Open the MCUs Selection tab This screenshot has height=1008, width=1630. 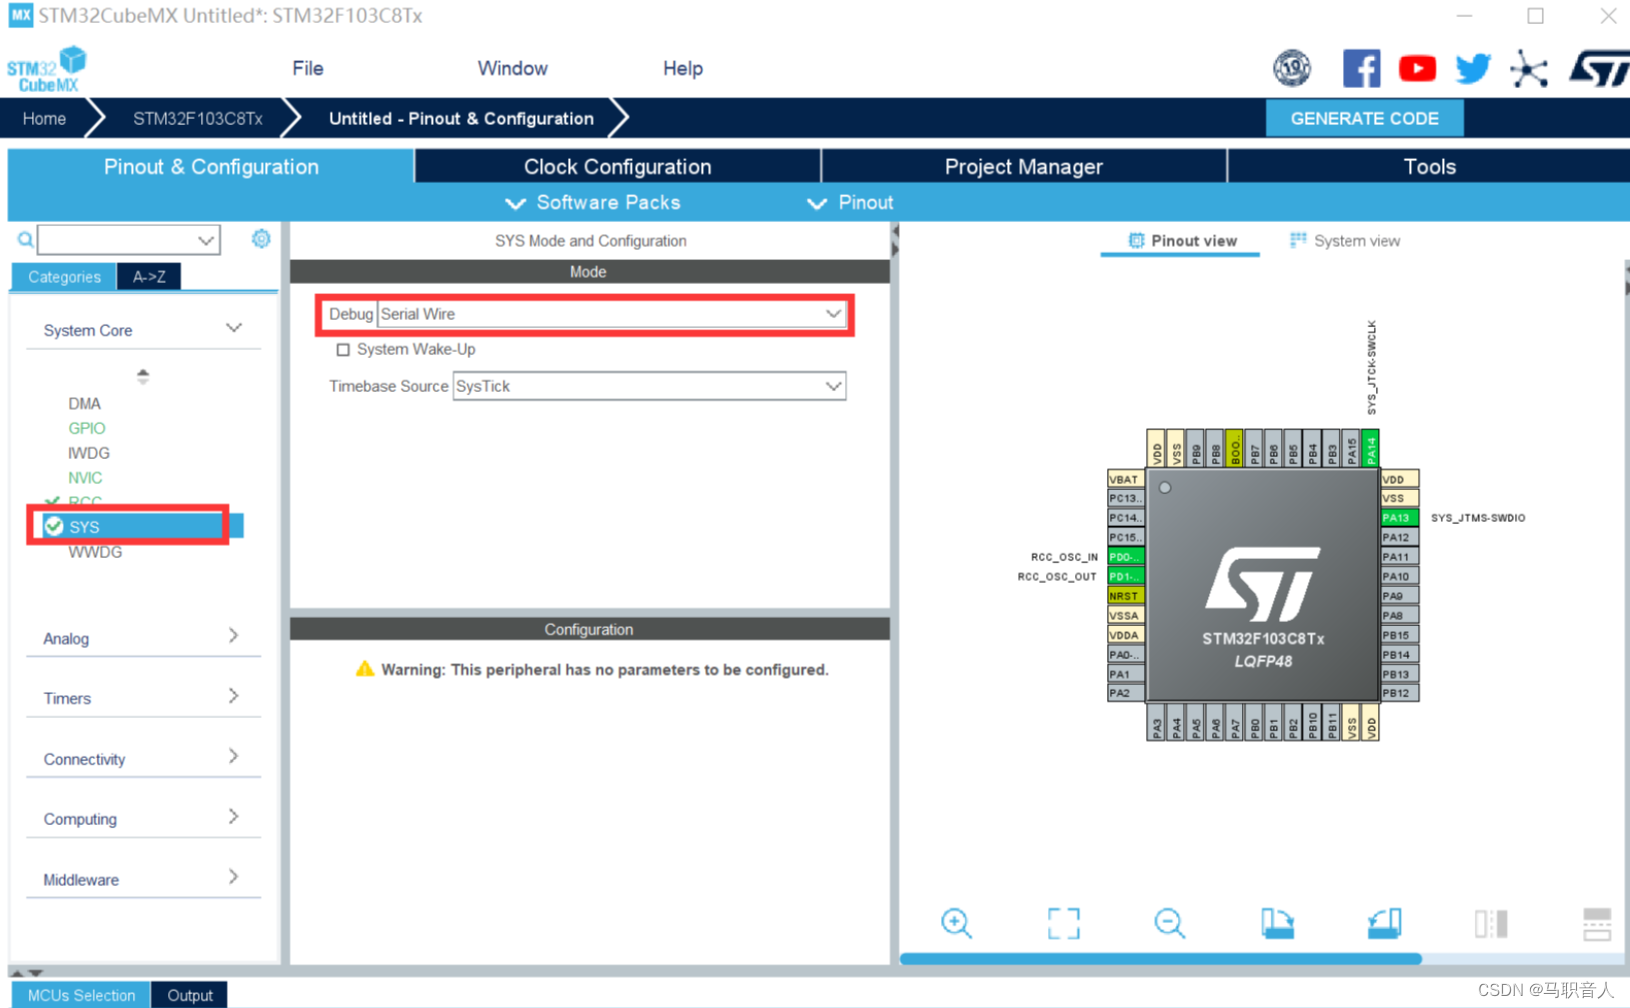click(81, 995)
